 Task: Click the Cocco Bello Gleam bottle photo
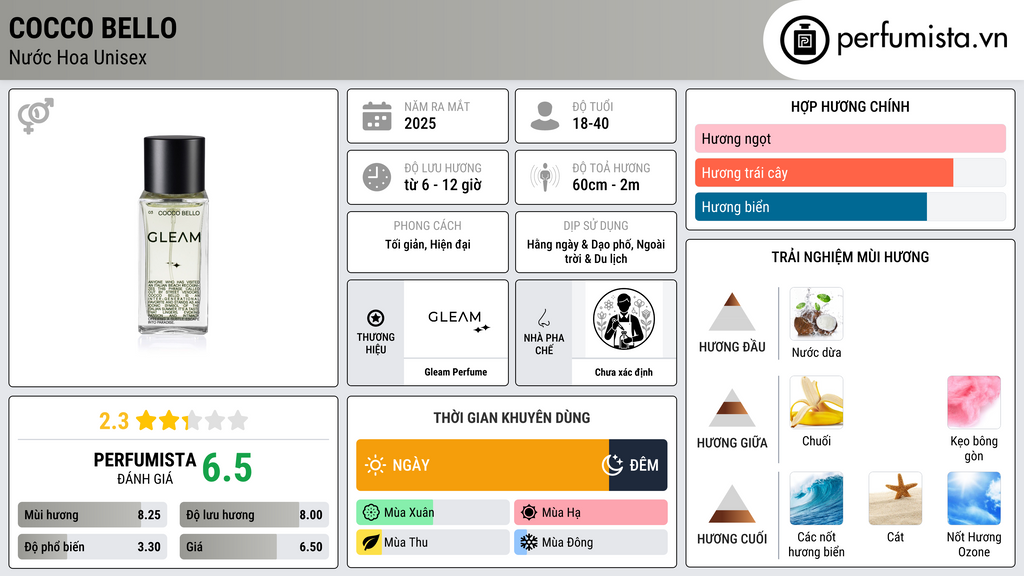coord(174,235)
